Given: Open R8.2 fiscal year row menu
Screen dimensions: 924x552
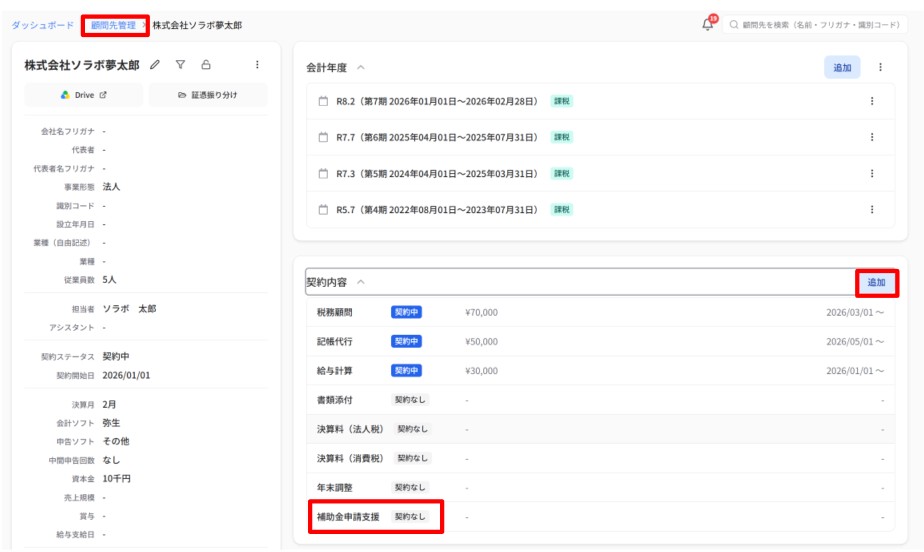Looking at the screenshot, I should (x=872, y=101).
